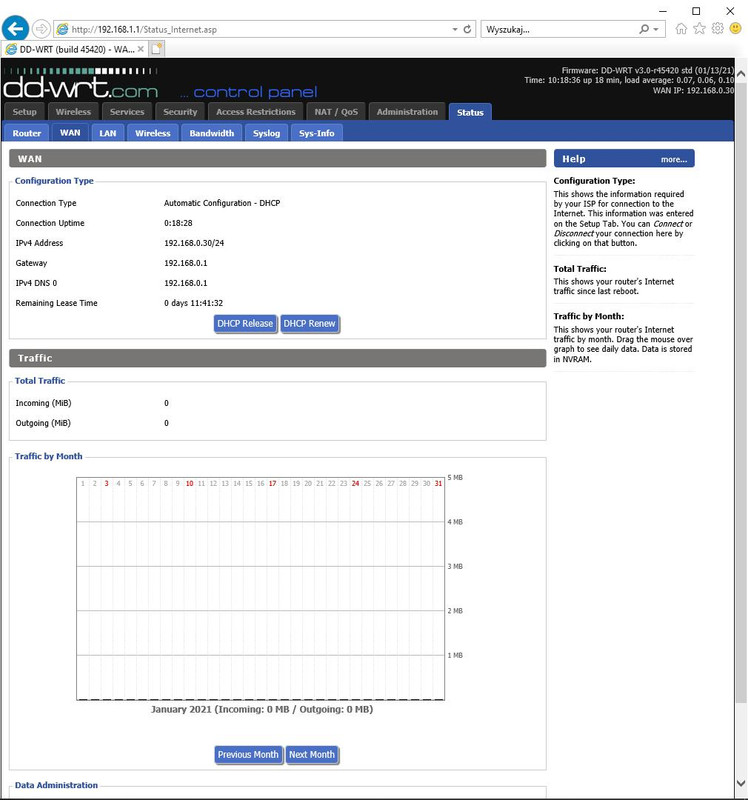This screenshot has height=800, width=748.
Task: Click the search magnifier icon
Action: 644,29
